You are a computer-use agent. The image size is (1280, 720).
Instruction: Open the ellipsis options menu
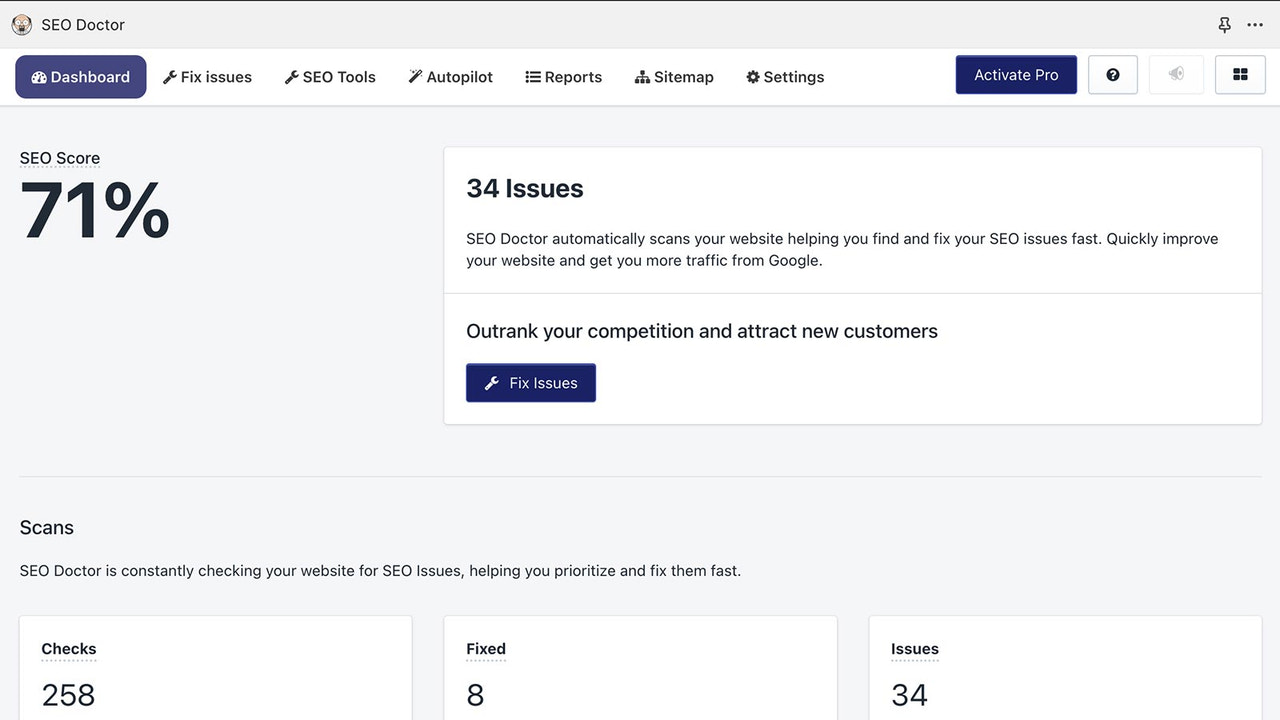(x=1255, y=24)
